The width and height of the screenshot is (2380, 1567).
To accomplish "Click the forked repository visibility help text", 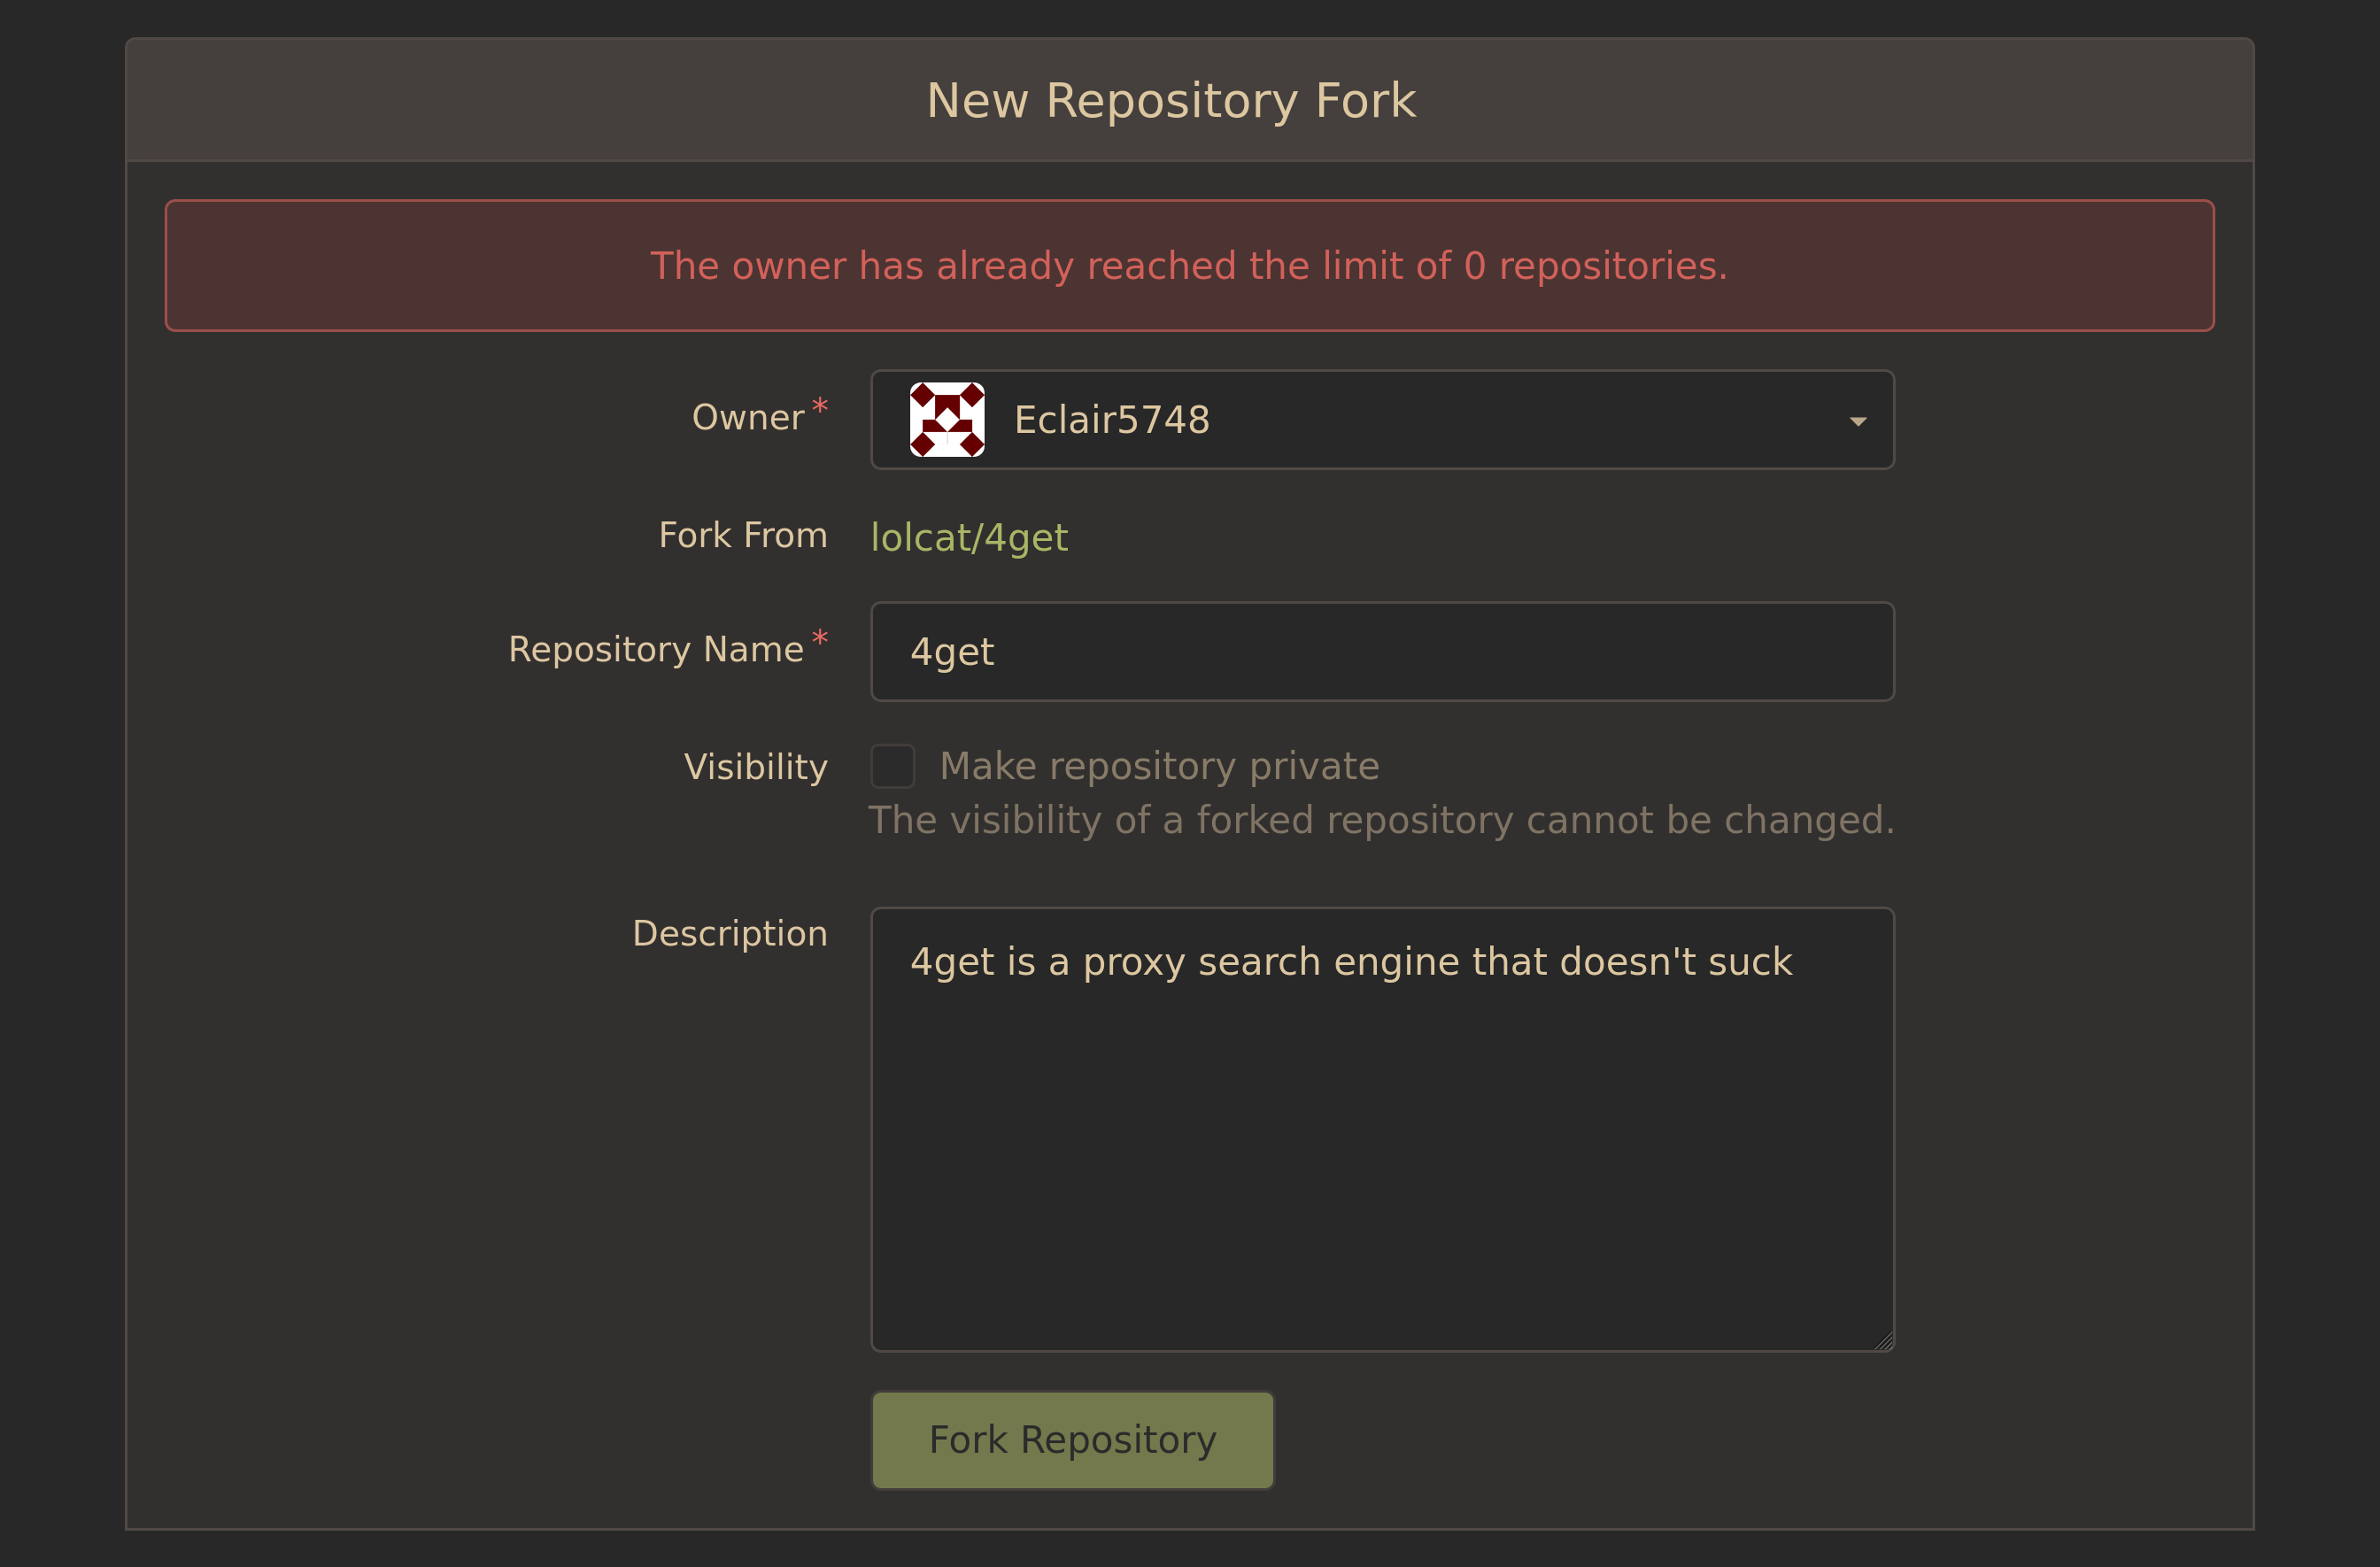I will tap(1380, 821).
